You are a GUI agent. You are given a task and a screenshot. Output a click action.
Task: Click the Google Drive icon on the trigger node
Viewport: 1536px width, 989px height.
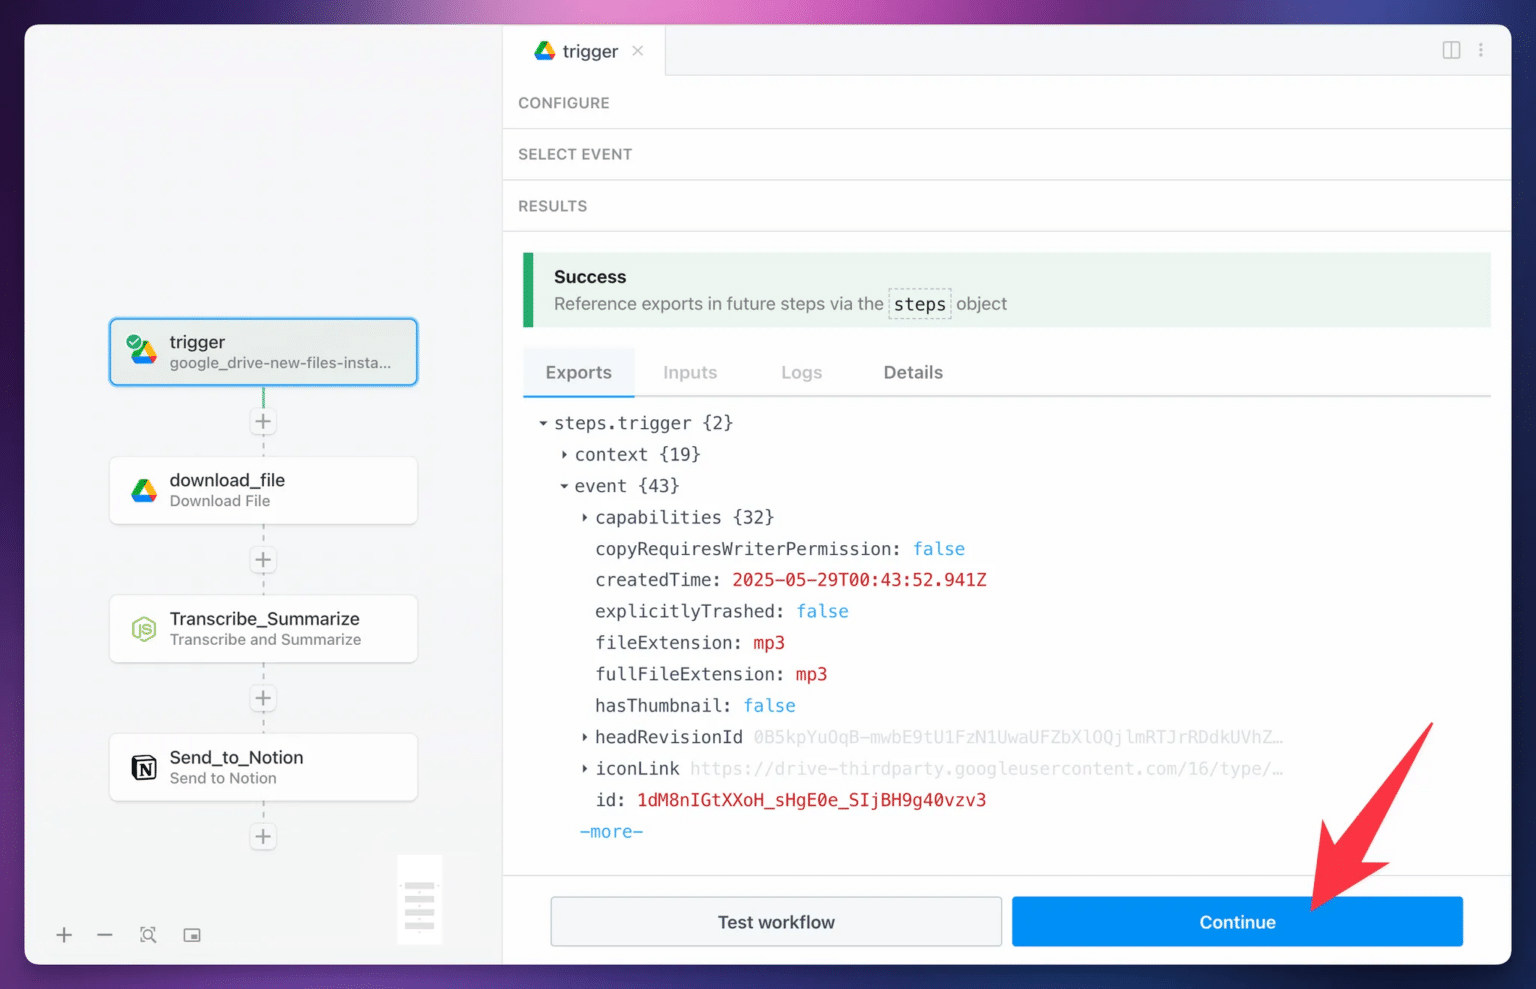click(143, 352)
